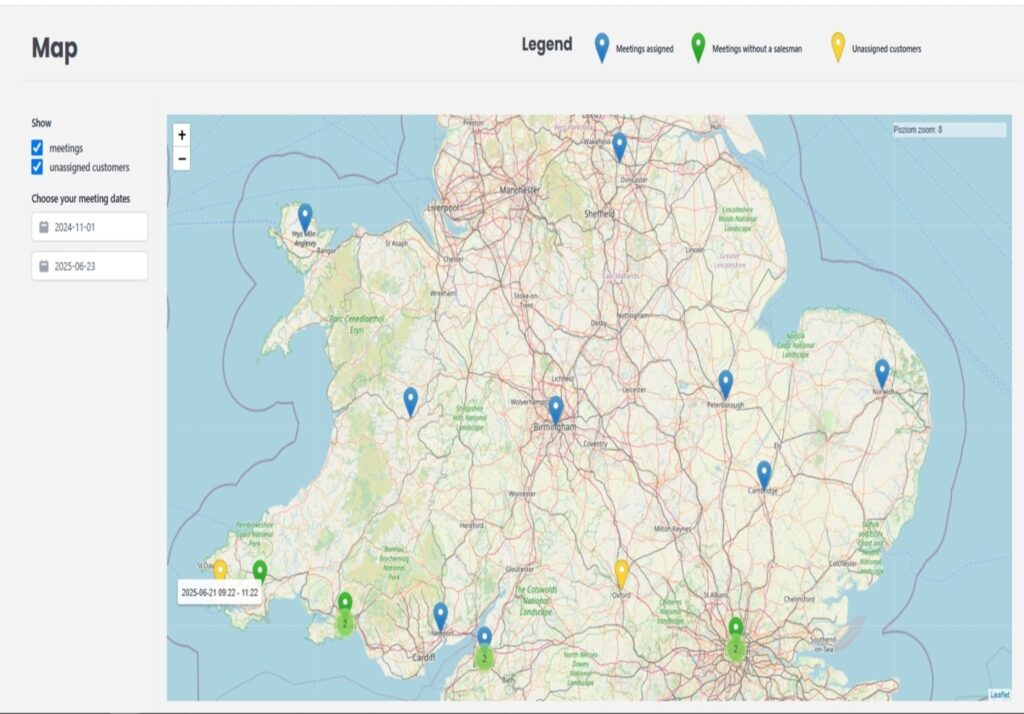Click the yellow marker near Oxford
The height and width of the screenshot is (714, 1024).
click(621, 572)
